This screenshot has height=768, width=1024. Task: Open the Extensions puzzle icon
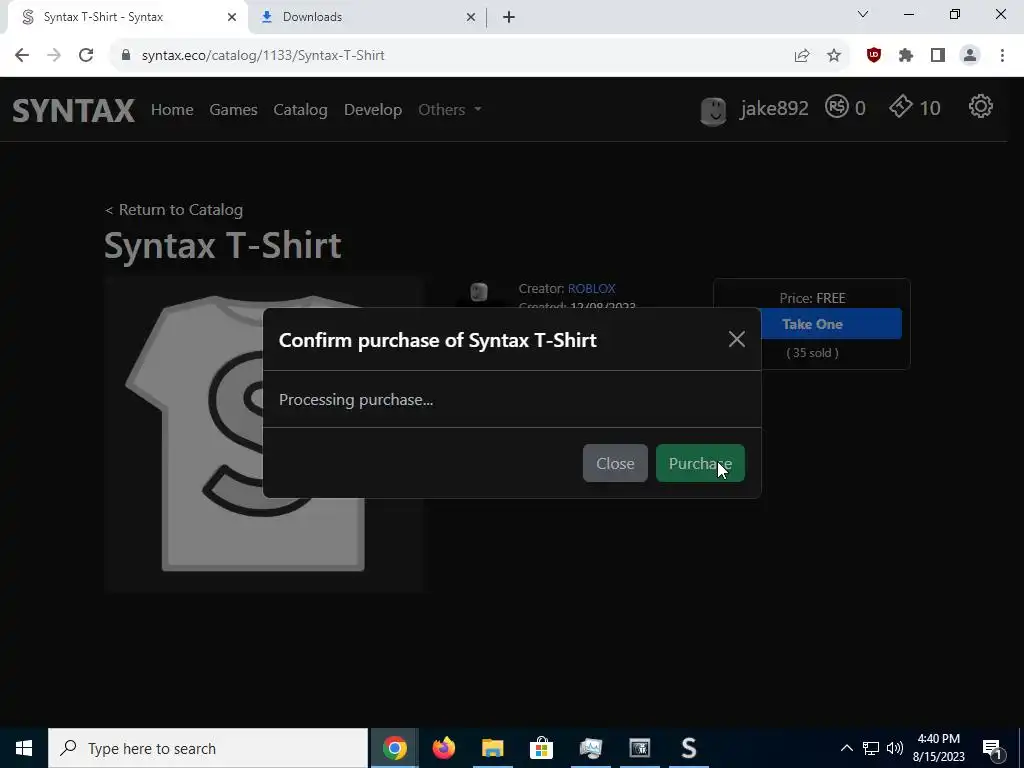(906, 56)
